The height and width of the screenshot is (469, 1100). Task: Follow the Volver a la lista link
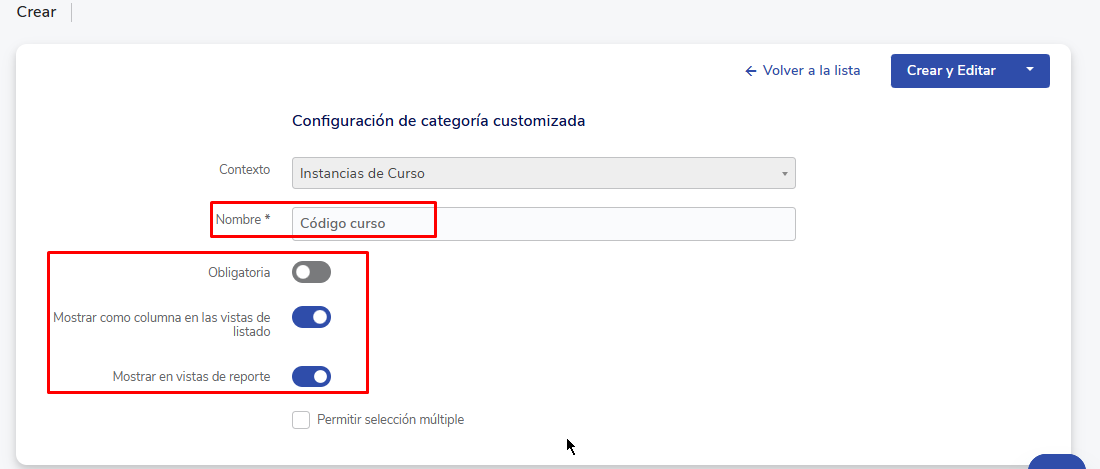click(803, 71)
